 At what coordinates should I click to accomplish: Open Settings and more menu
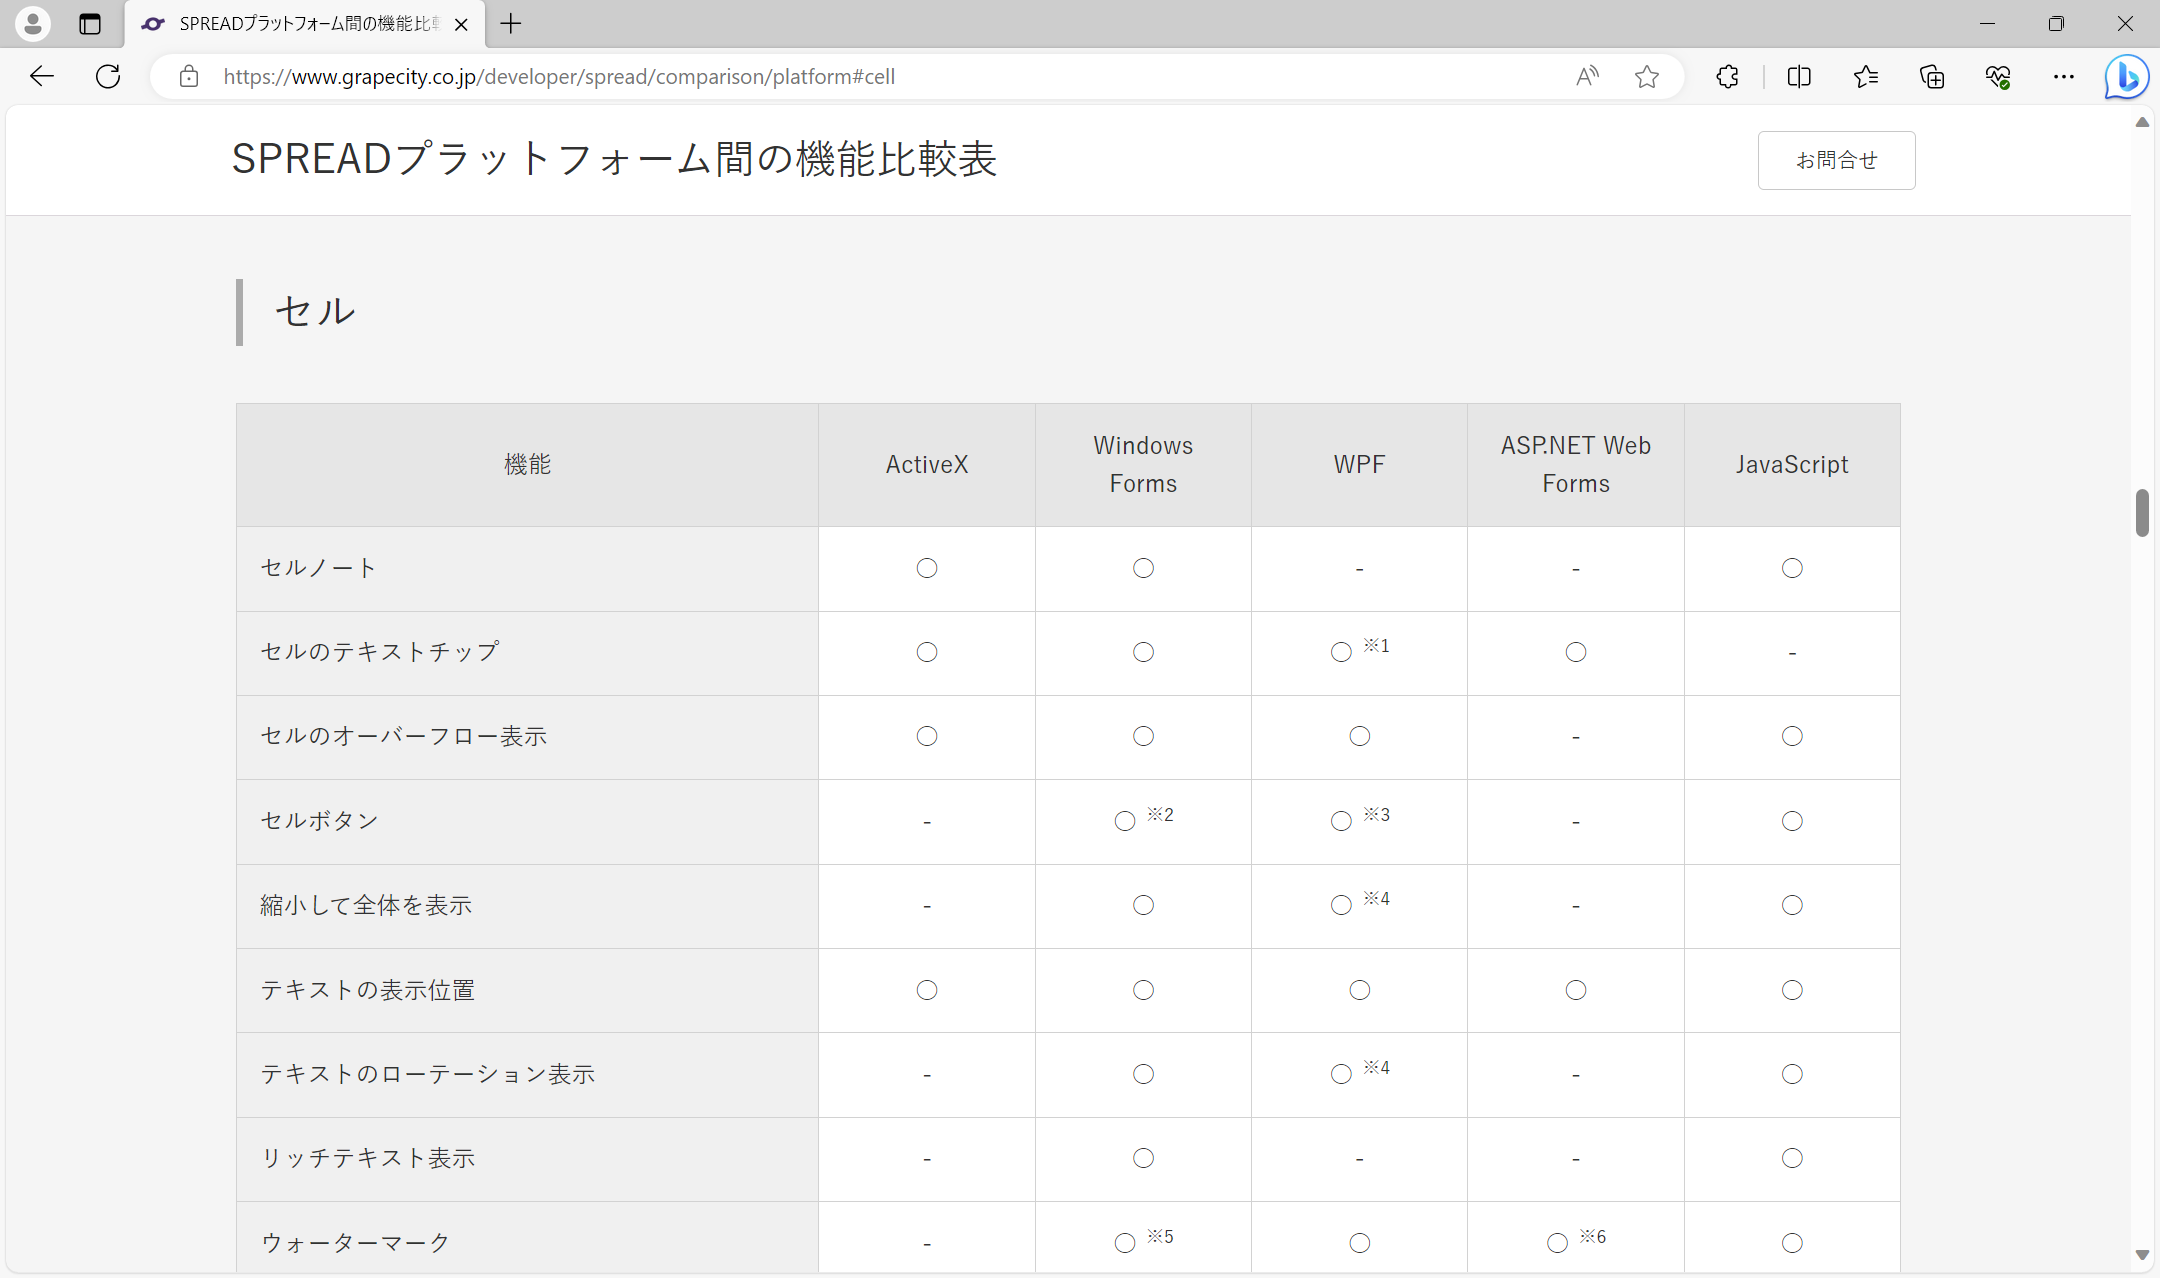pos(2064,77)
